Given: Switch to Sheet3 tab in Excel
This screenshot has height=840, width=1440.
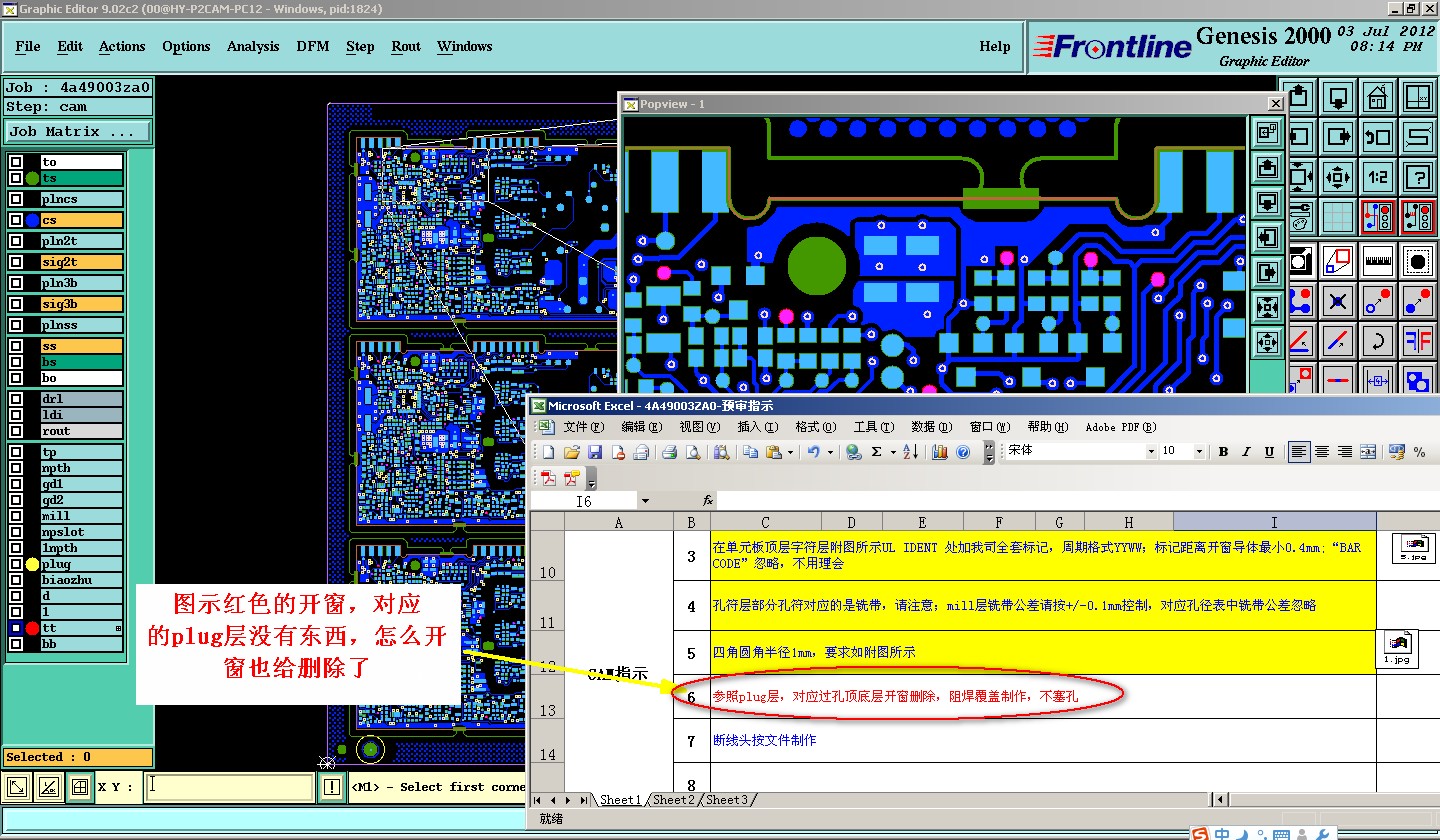Looking at the screenshot, I should tap(726, 800).
